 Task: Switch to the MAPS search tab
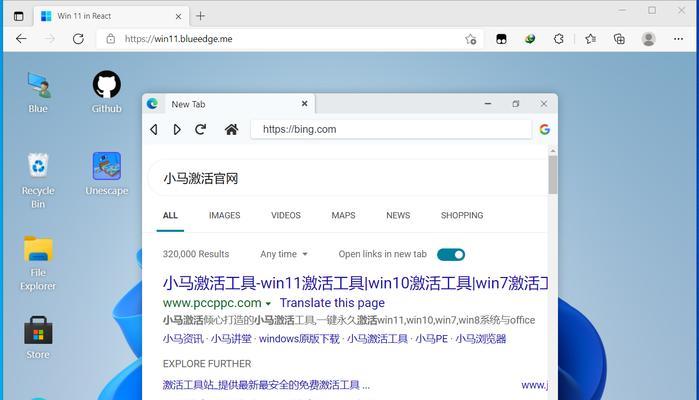[343, 215]
